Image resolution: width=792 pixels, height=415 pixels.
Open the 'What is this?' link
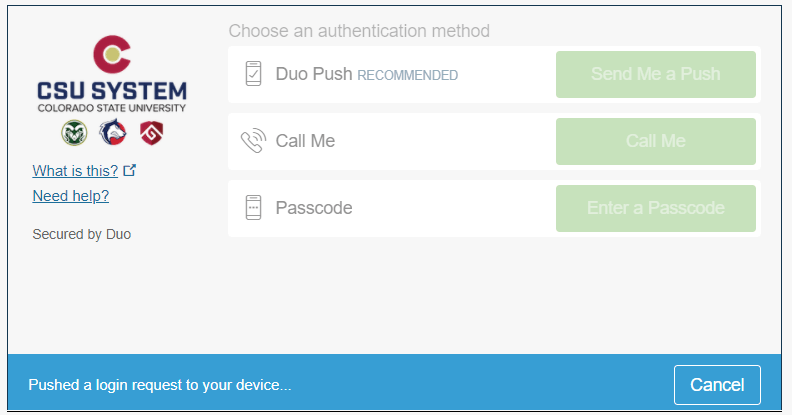pyautogui.click(x=75, y=170)
